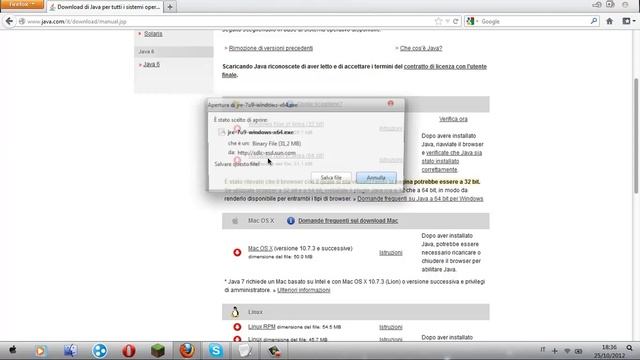Open the Java 6 sidebar link
Viewport: 640px width, 360px height.
(151, 64)
